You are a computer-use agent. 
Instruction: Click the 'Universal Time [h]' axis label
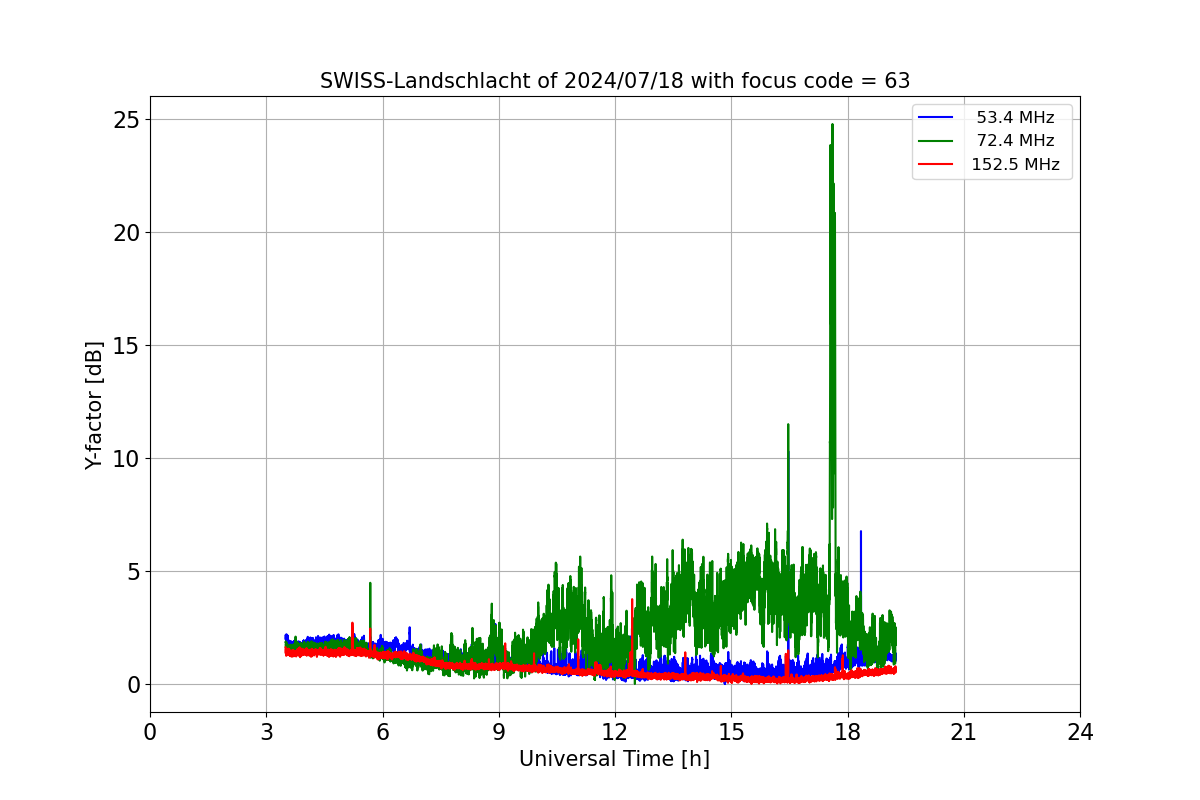click(x=614, y=760)
